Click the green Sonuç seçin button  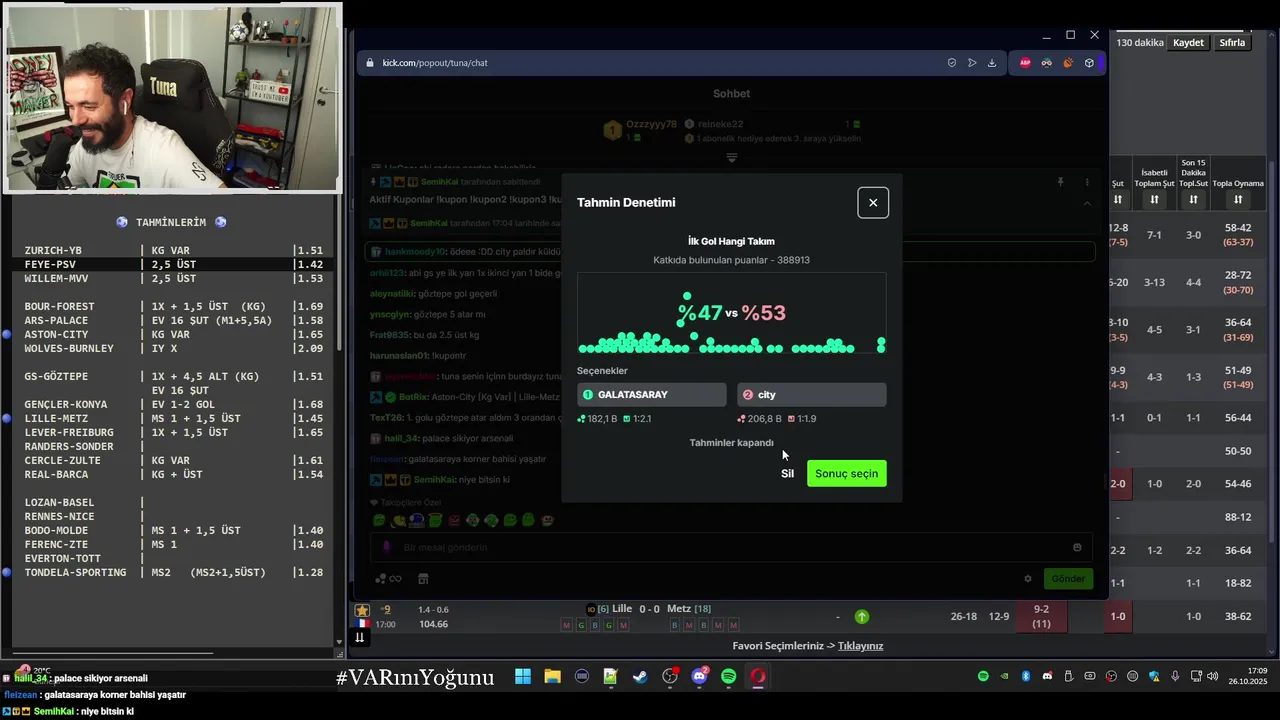846,473
